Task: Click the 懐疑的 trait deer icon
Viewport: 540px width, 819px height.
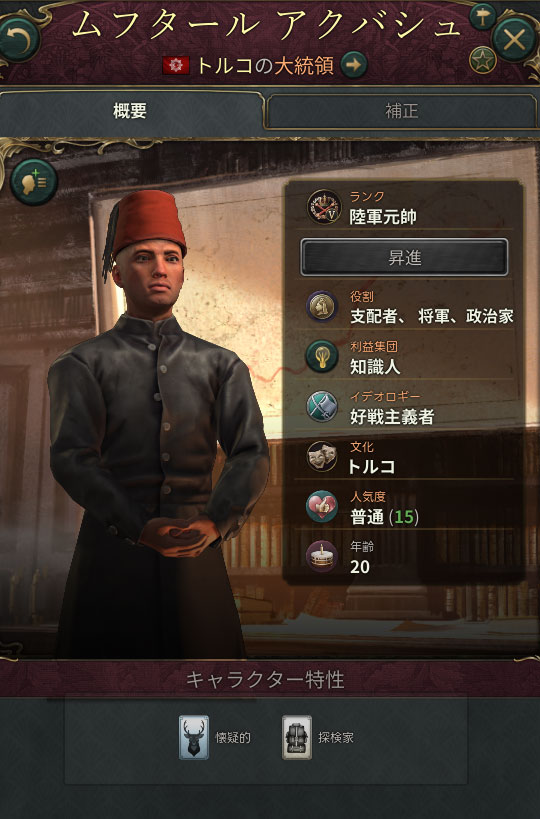Action: 194,738
